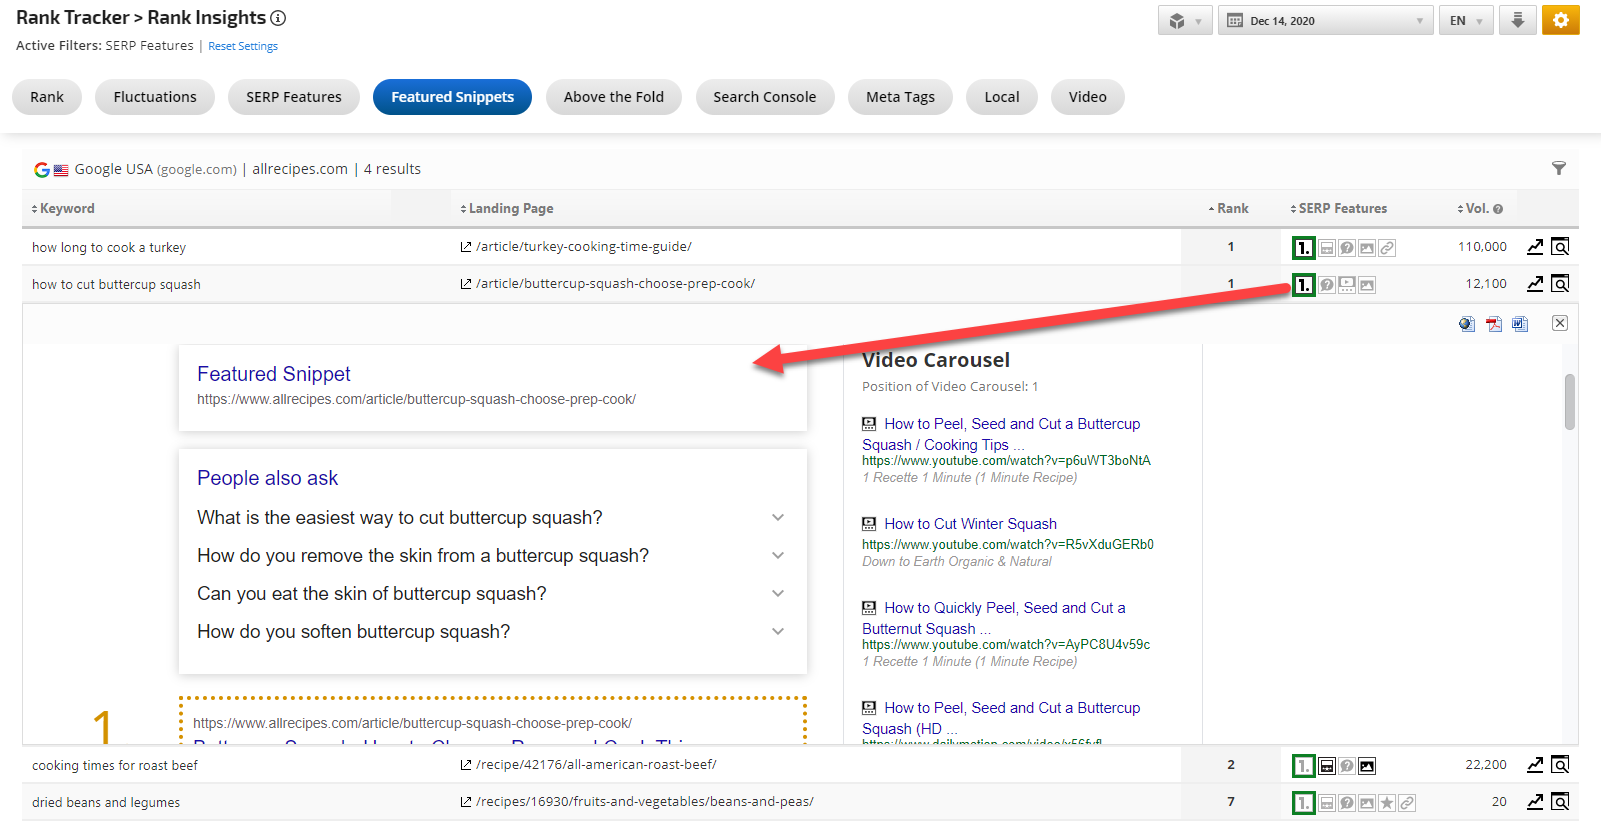
Task: Expand 'How do you soften buttercup squash?' question
Action: [778, 632]
